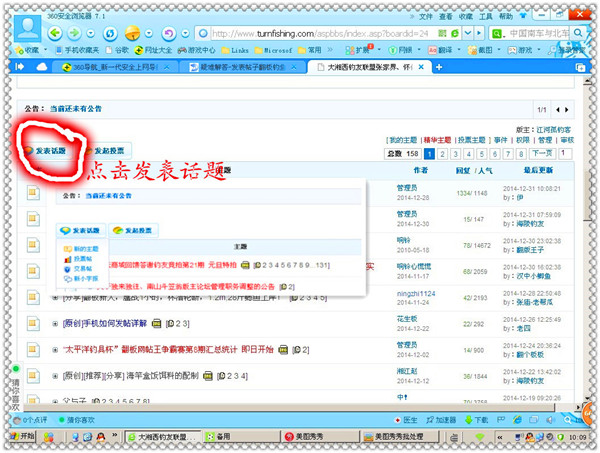Screen dimensions: 600x453
Task: Click the announcement previous arrow
Action: point(558,110)
